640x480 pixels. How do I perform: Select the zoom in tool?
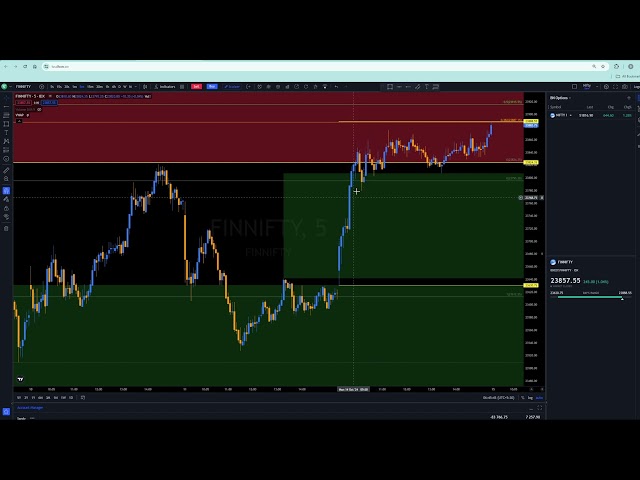(6, 179)
